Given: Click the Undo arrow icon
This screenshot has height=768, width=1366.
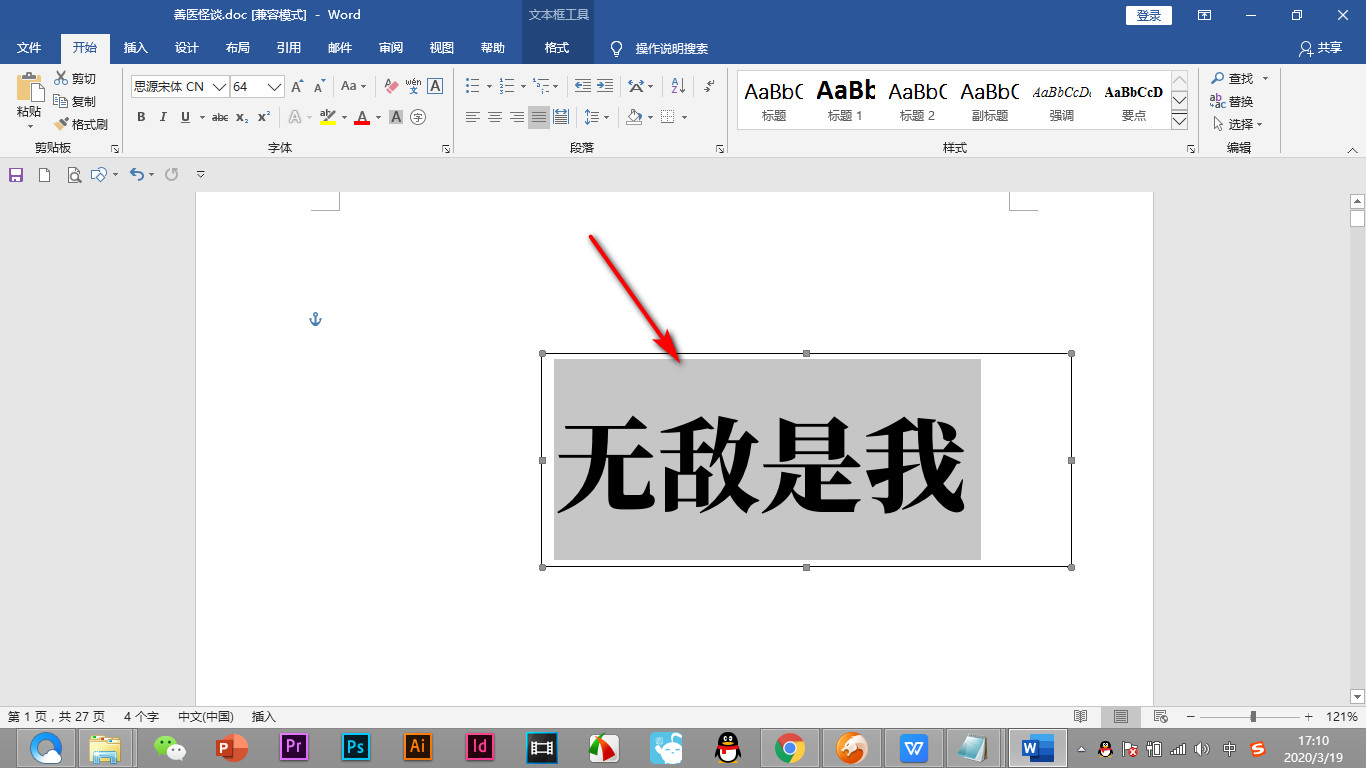Looking at the screenshot, I should [x=136, y=175].
